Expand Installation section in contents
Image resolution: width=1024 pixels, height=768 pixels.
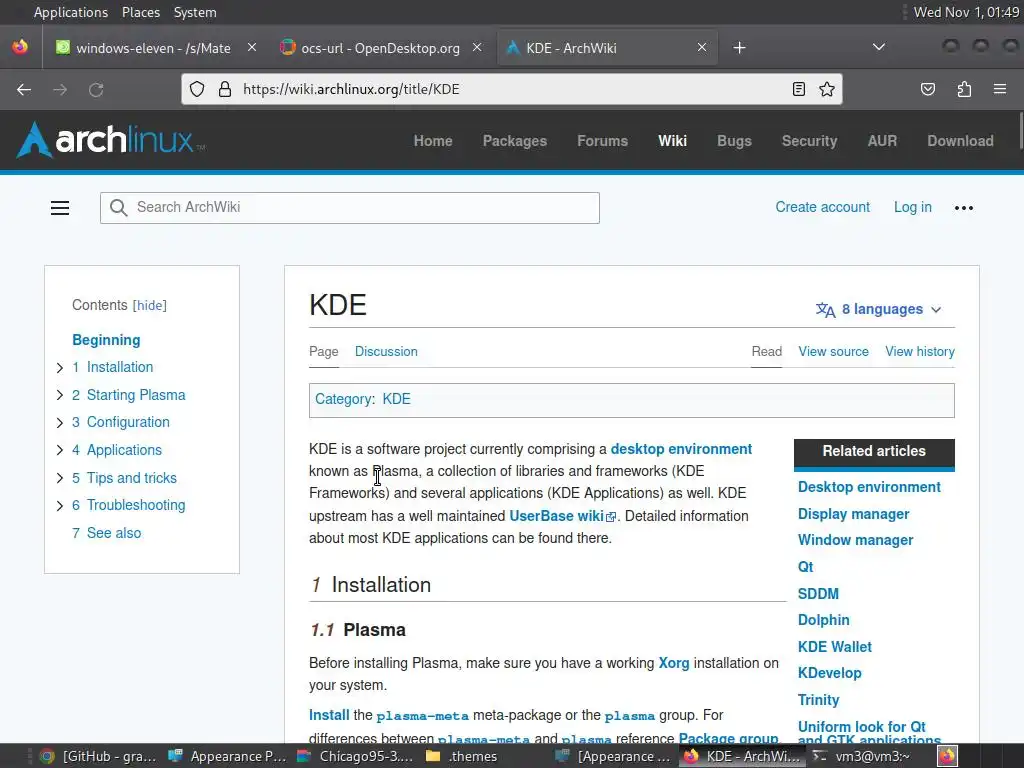pos(59,368)
